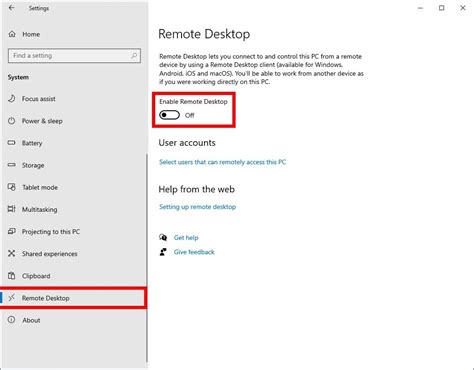Open Shared experiences settings
474x370 pixels.
click(50, 254)
